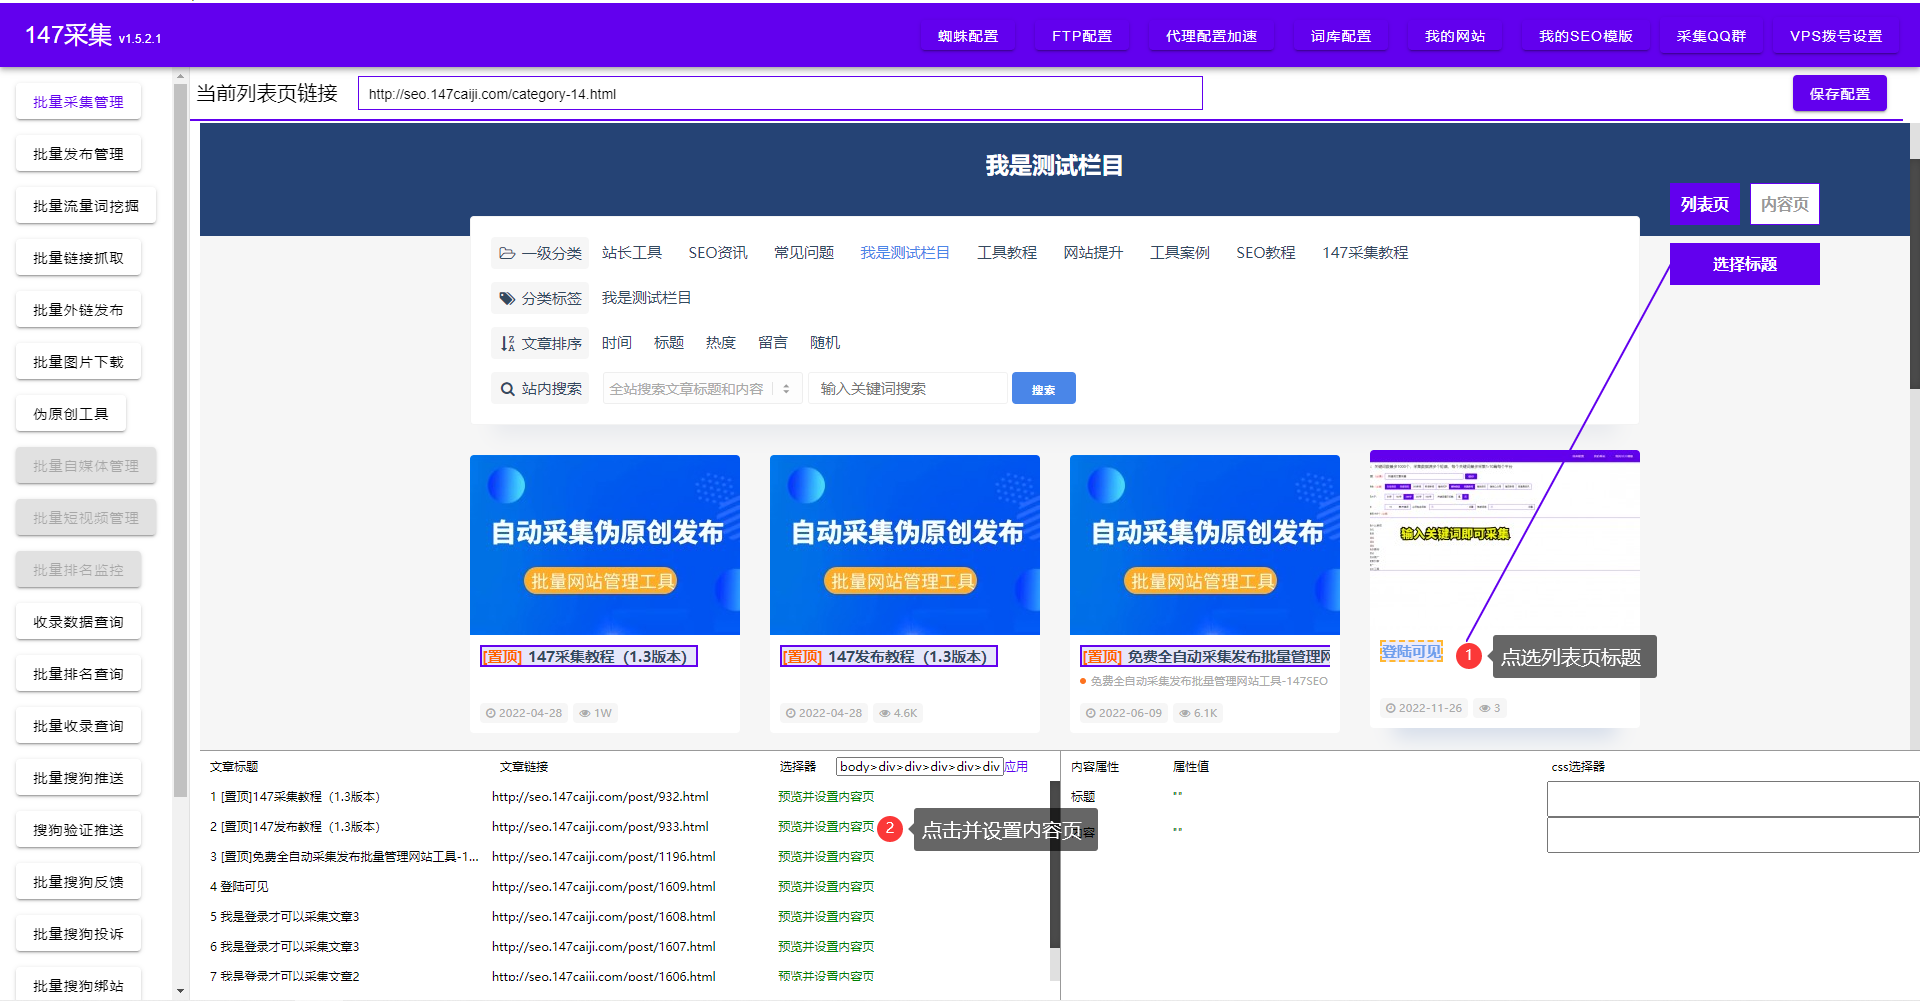Sort articles by 时间

[617, 343]
